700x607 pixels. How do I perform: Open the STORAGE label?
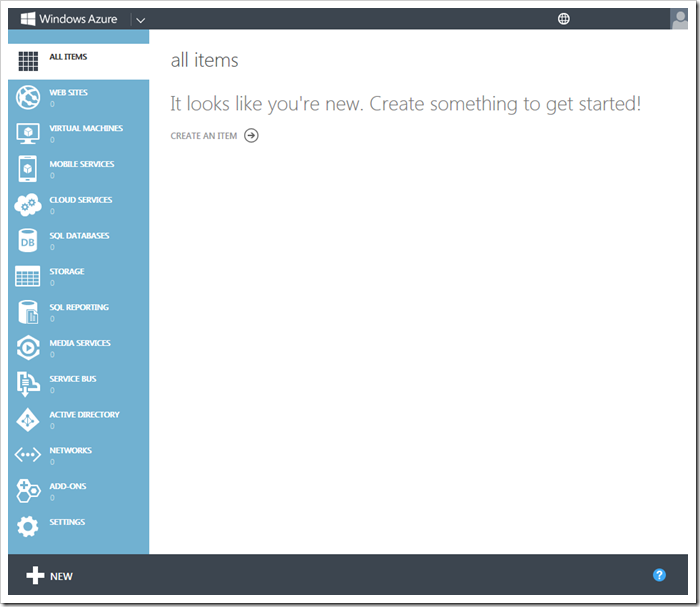[67, 271]
